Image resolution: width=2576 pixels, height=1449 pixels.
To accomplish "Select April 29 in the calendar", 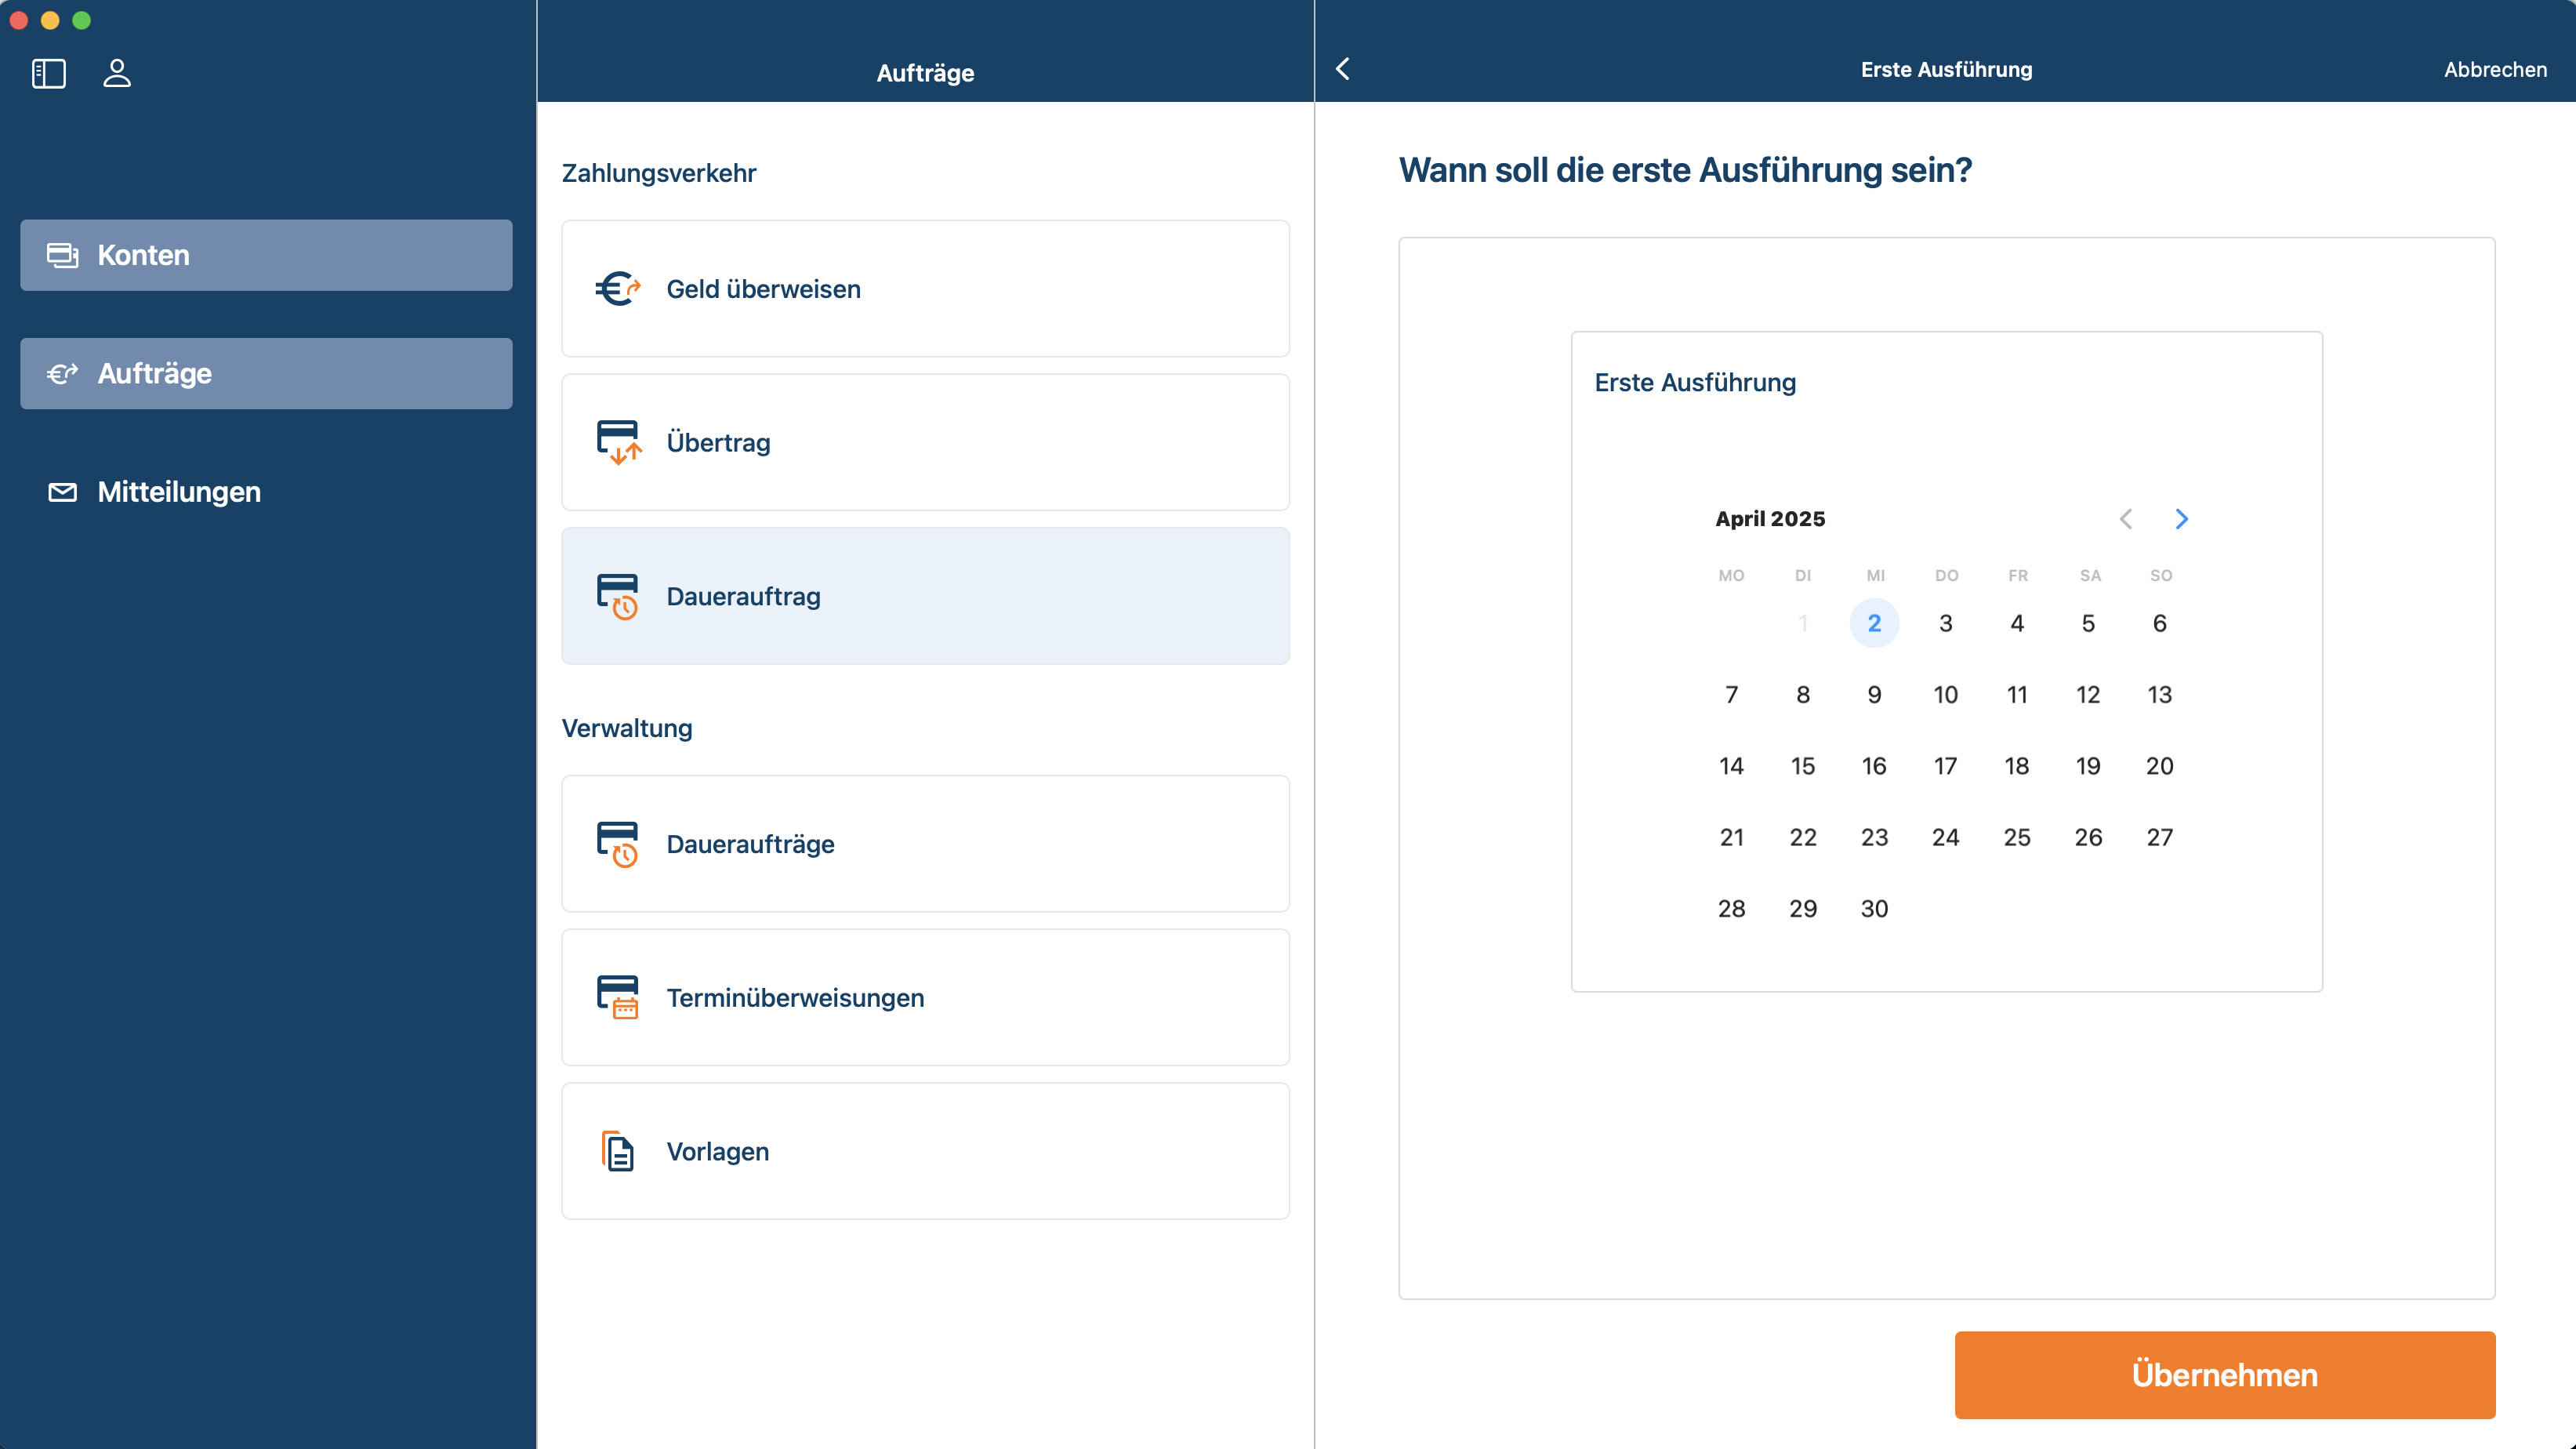I will [1803, 909].
